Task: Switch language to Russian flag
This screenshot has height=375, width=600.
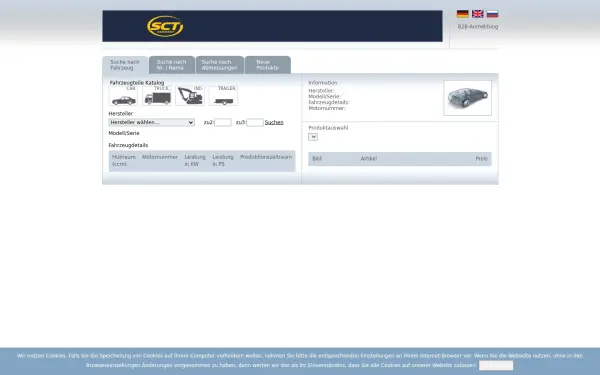Action: pos(492,14)
